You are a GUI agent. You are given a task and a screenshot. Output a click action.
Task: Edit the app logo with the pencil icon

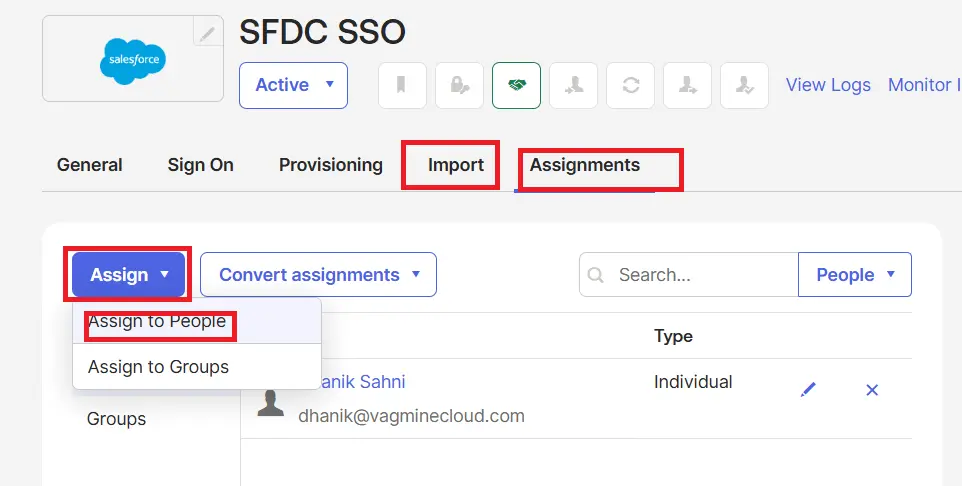pyautogui.click(x=208, y=32)
